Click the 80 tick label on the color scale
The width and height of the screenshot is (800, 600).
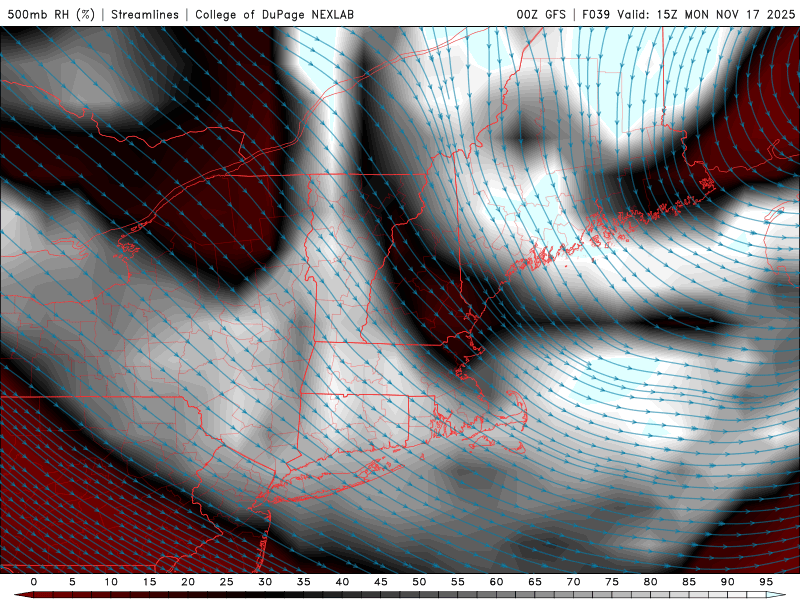(651, 582)
